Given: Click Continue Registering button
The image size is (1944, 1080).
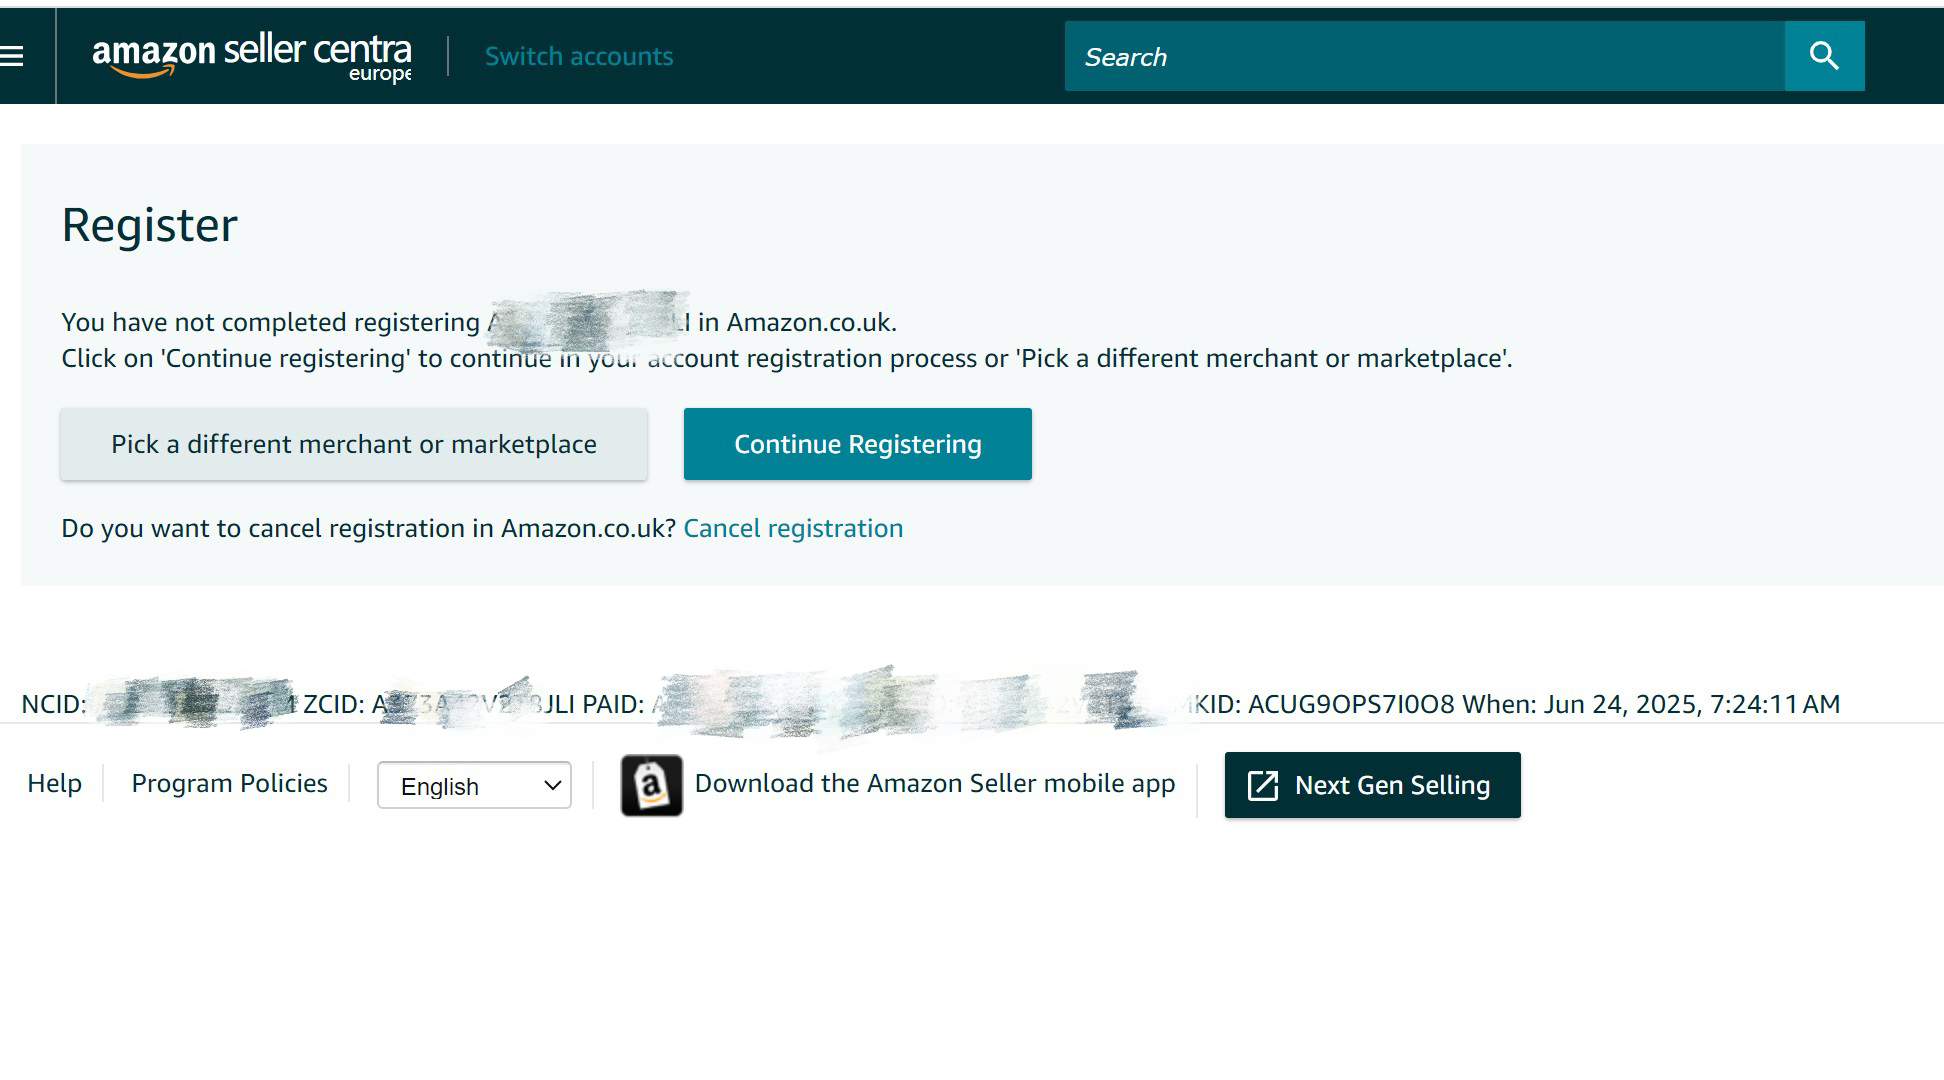Looking at the screenshot, I should coord(857,444).
